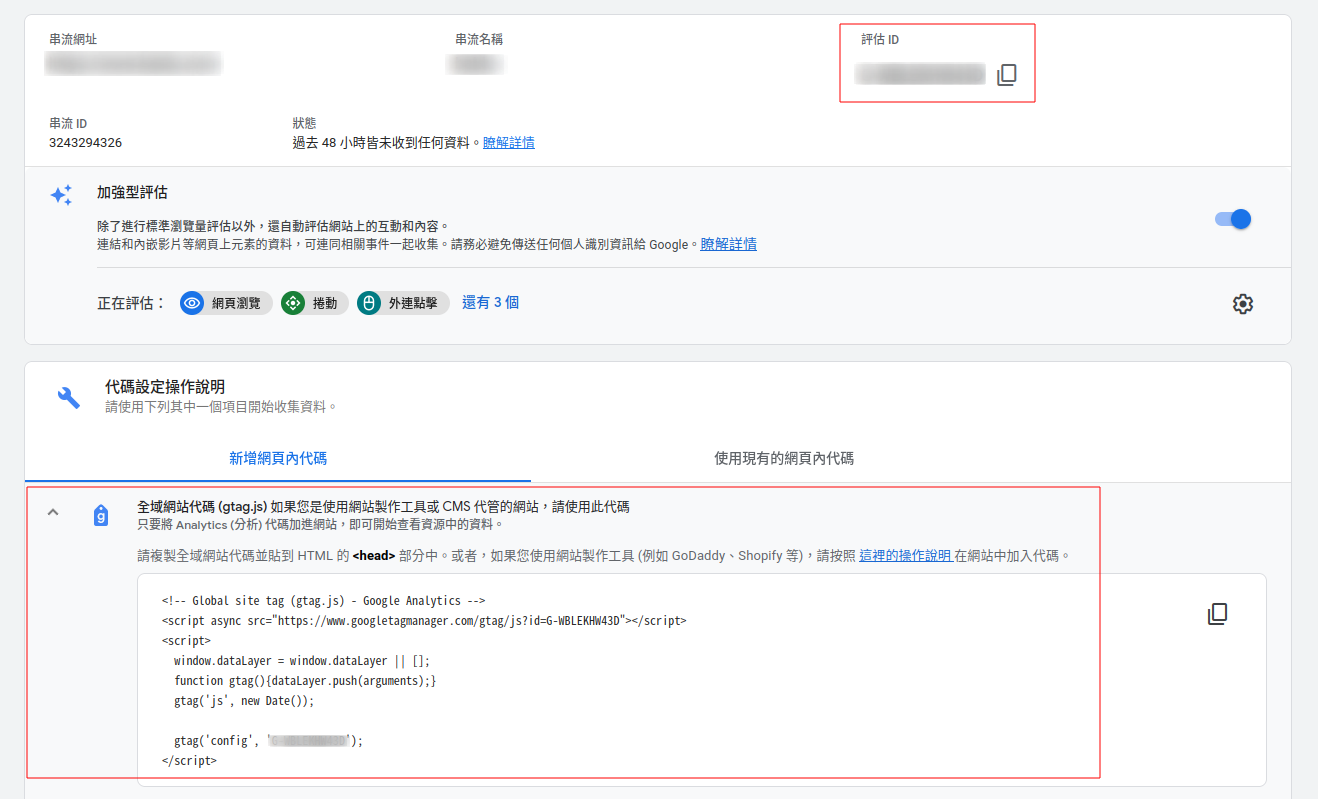Click the 串流名稱 label
Image resolution: width=1318 pixels, height=799 pixels.
tap(479, 39)
